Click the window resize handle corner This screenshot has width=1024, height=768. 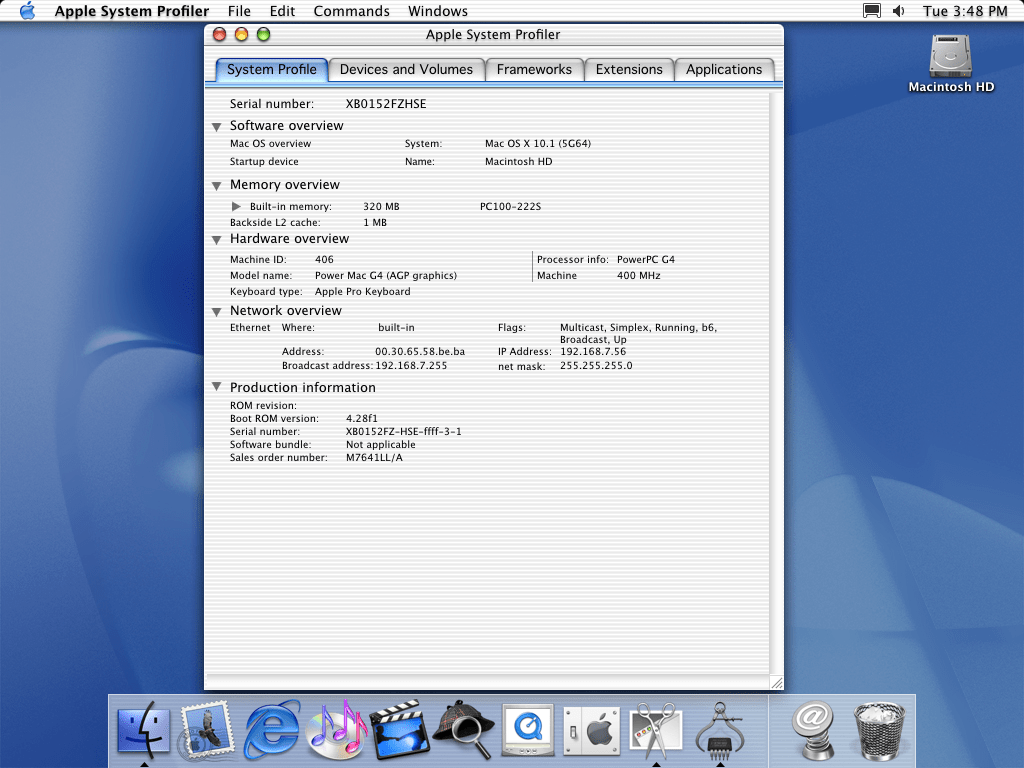pyautogui.click(x=776, y=682)
